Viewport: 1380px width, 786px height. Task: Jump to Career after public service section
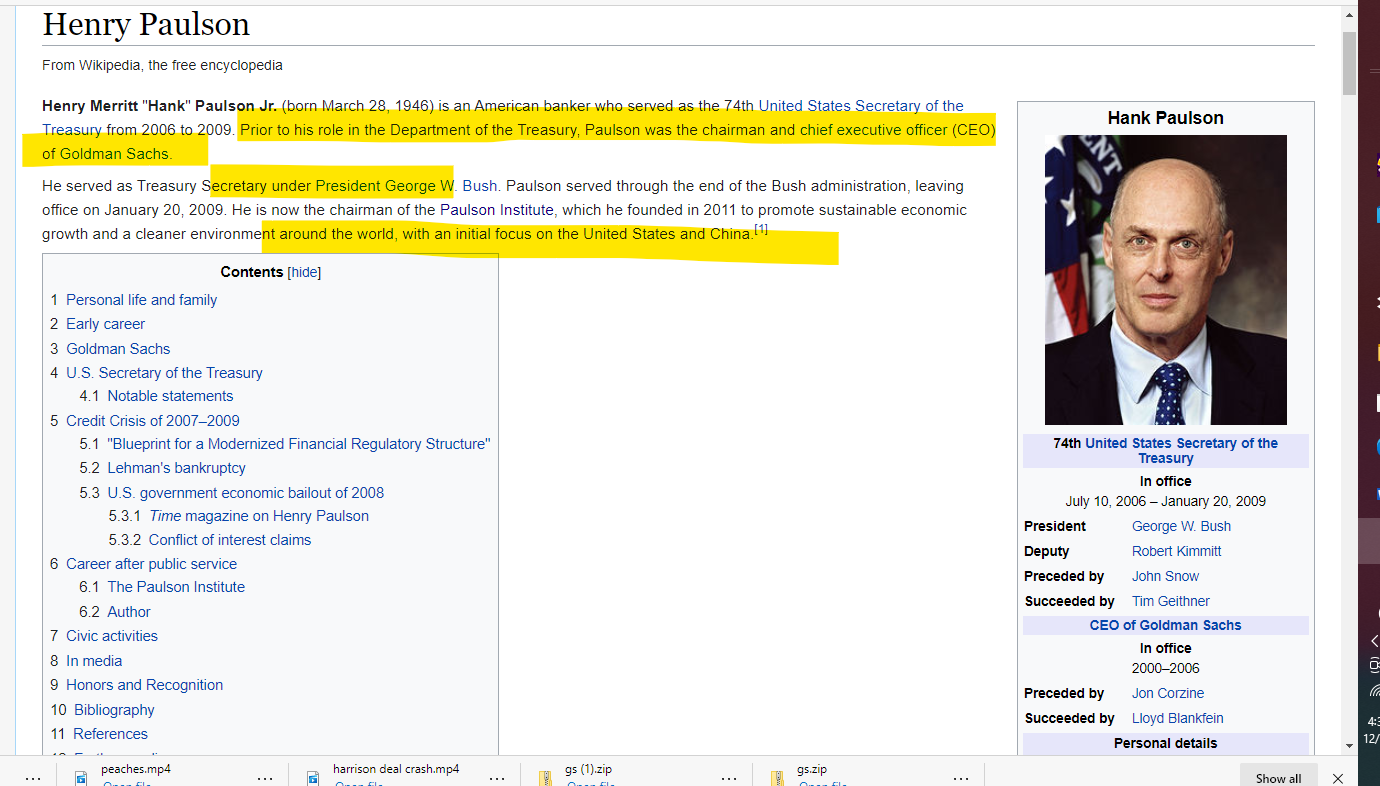click(x=151, y=564)
